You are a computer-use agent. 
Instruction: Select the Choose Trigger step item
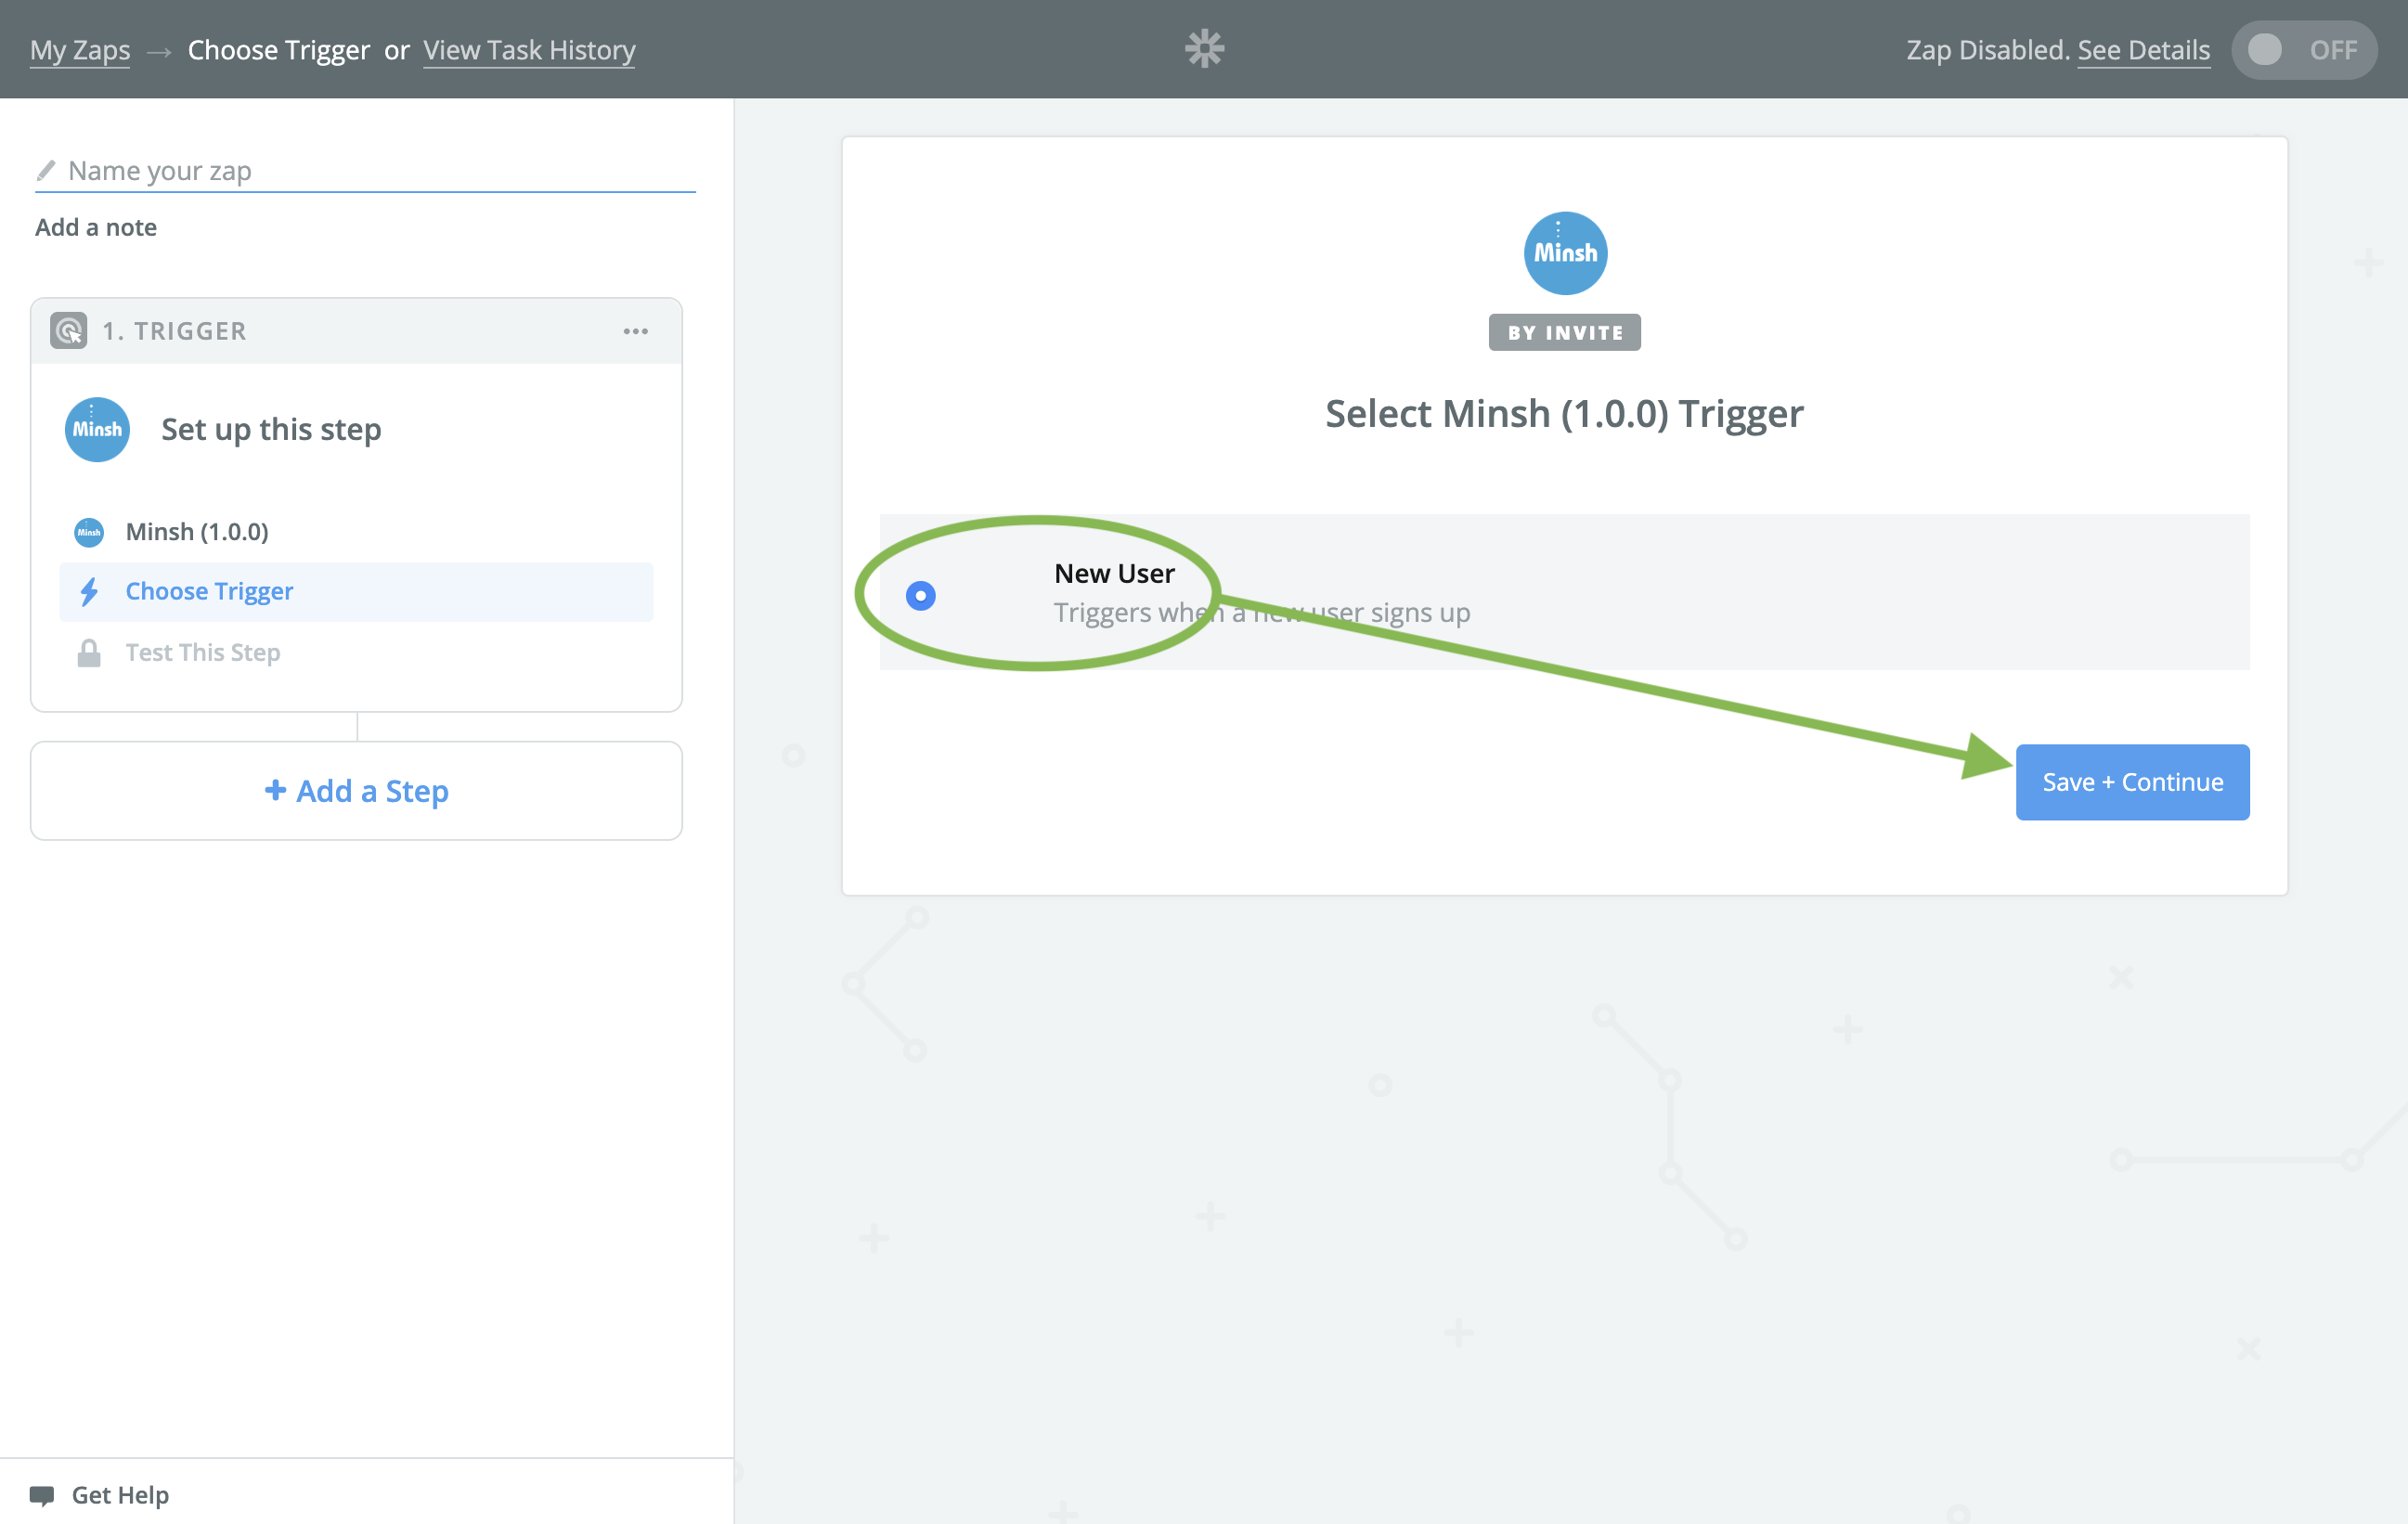356,592
